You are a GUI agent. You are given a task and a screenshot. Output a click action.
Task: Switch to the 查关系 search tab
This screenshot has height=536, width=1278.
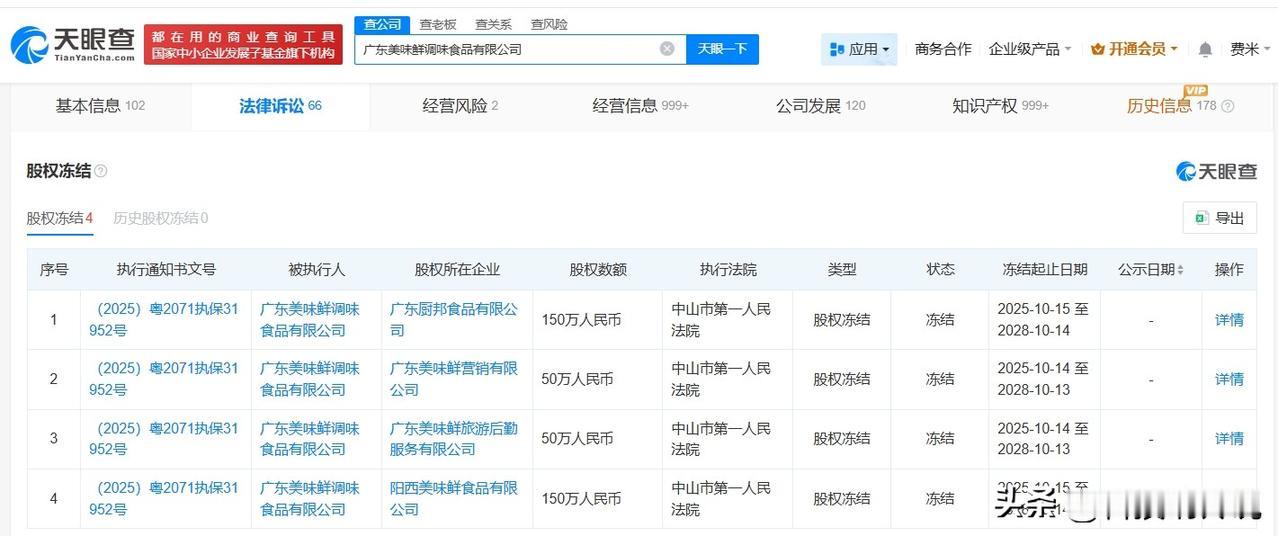493,24
